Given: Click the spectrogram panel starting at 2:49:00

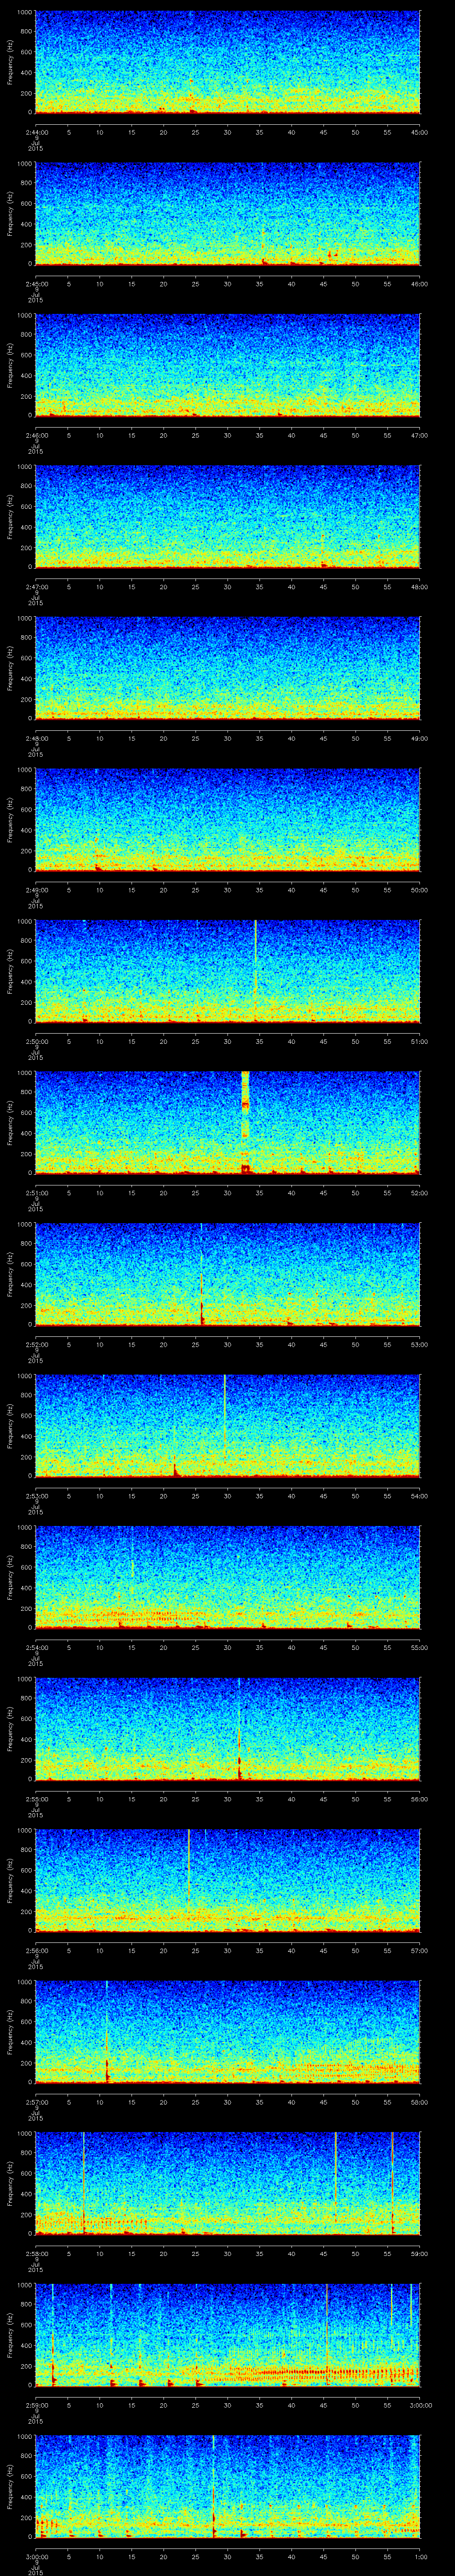Looking at the screenshot, I should pyautogui.click(x=228, y=820).
